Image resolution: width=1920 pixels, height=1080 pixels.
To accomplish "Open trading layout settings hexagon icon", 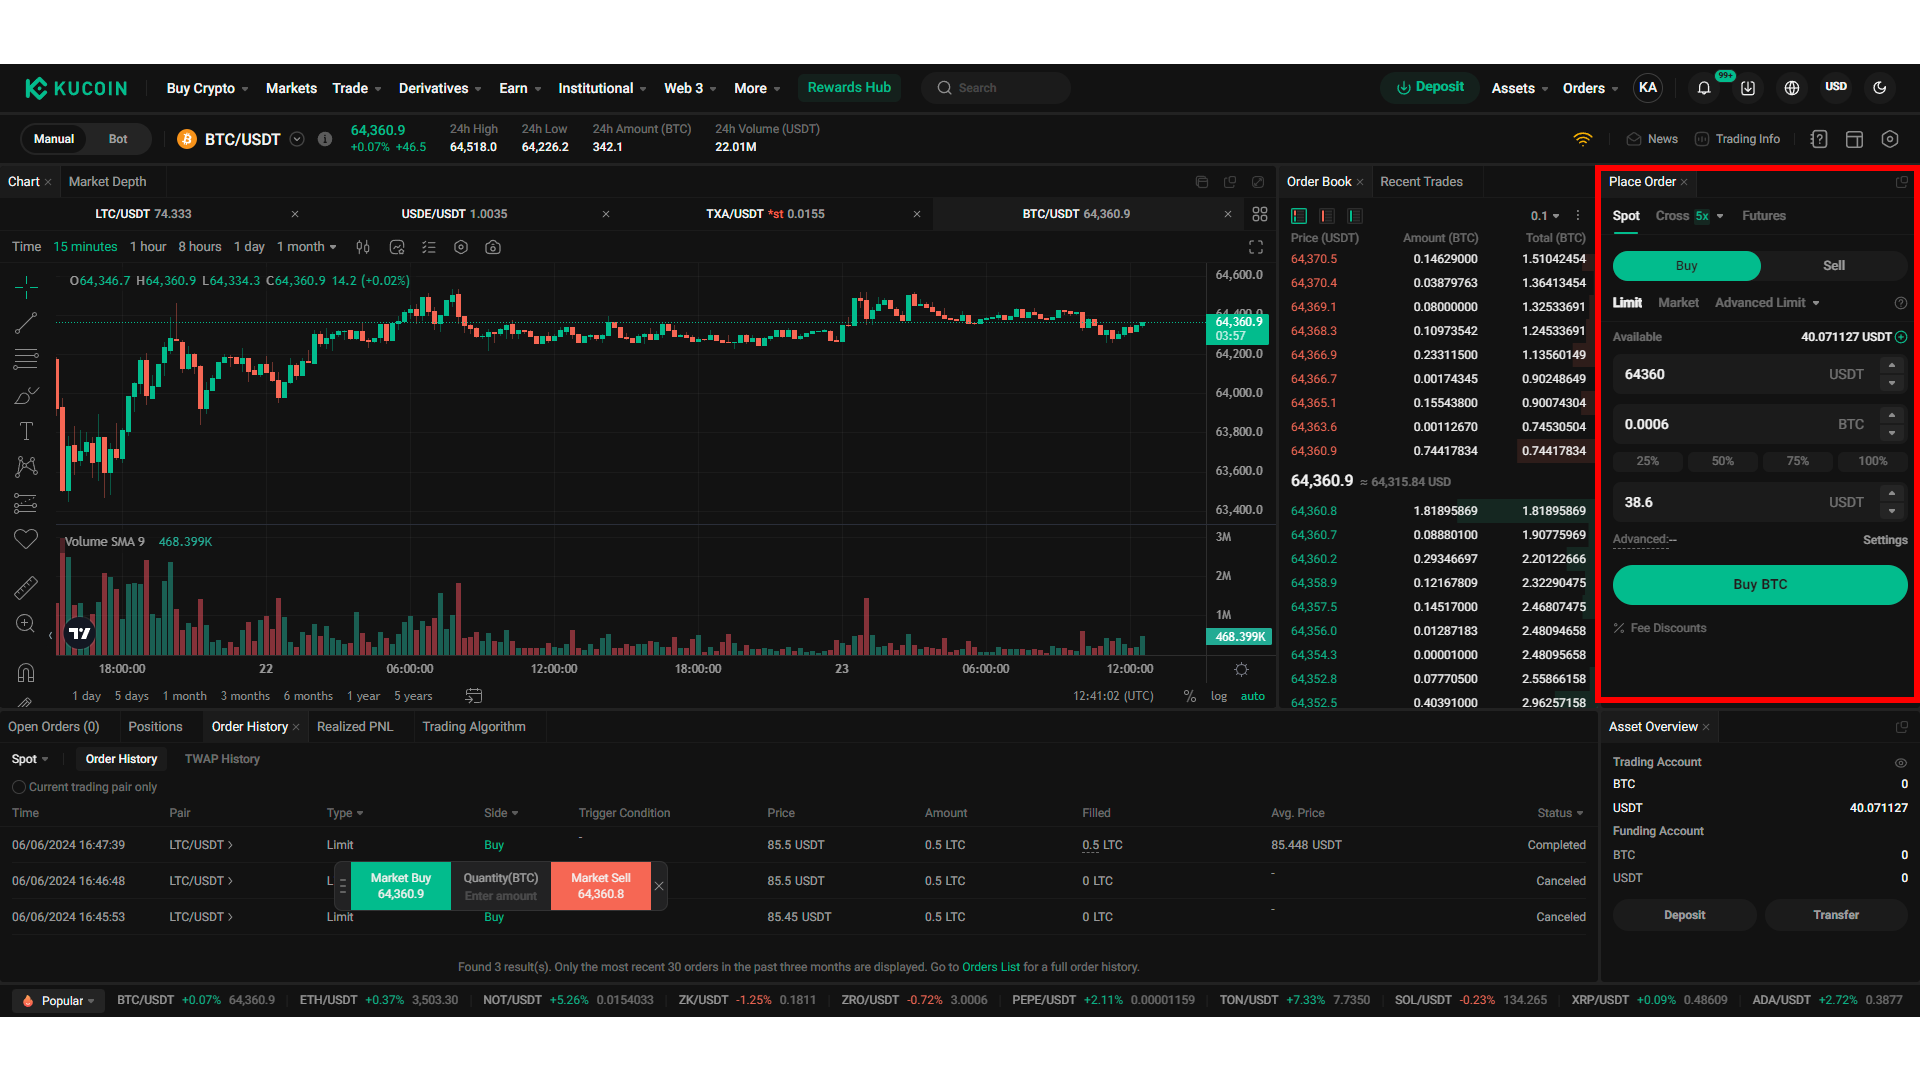I will (1890, 139).
